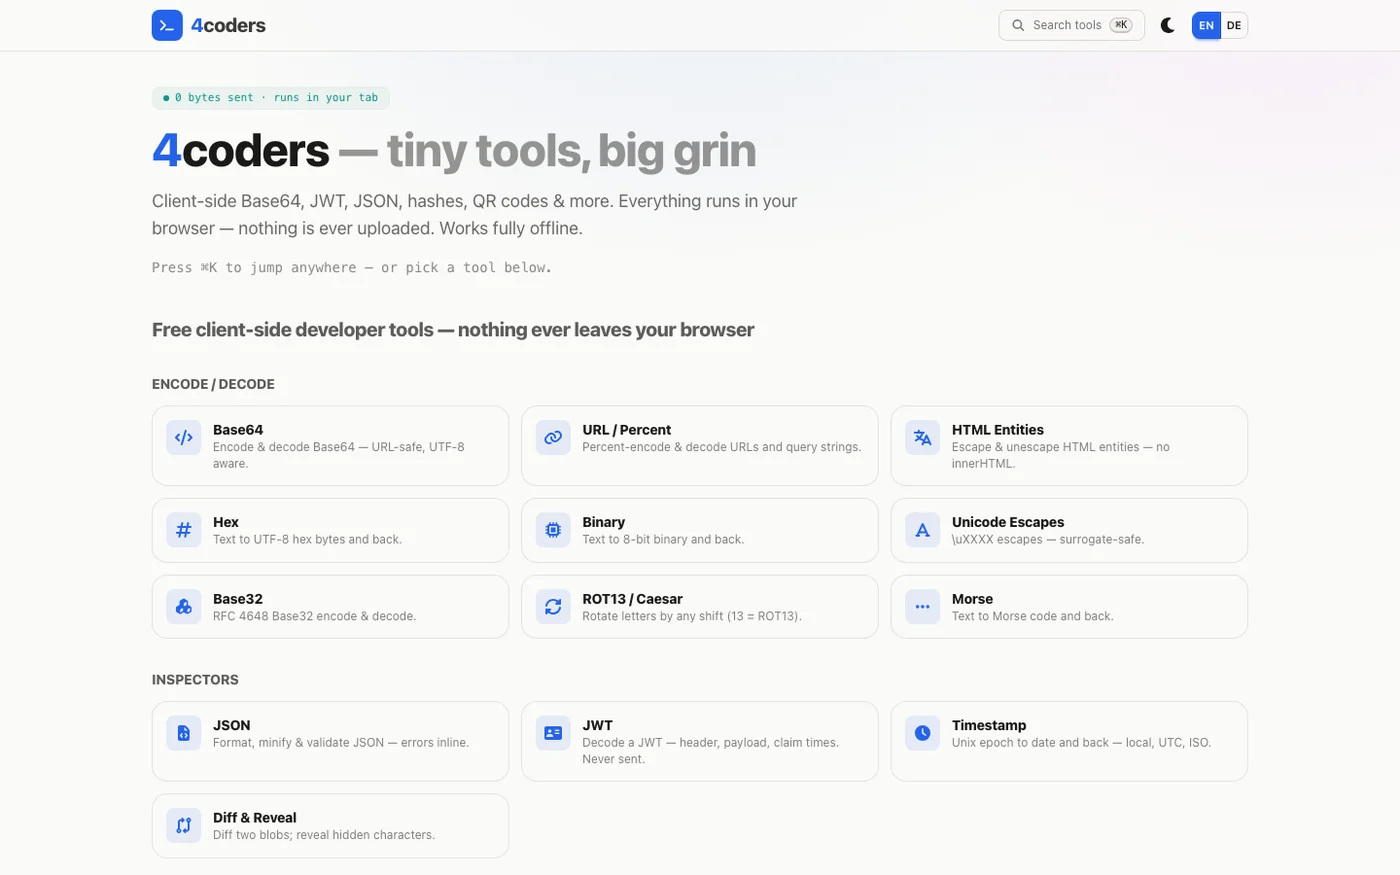Click the HTML Entities translate icon

923,437
